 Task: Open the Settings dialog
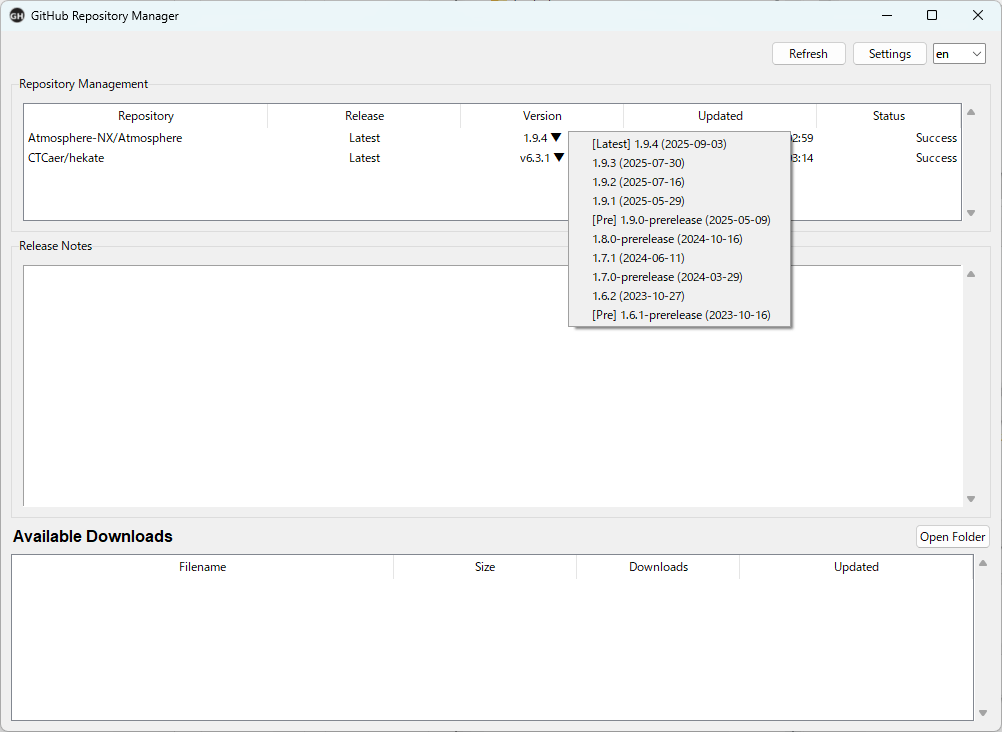click(x=890, y=54)
